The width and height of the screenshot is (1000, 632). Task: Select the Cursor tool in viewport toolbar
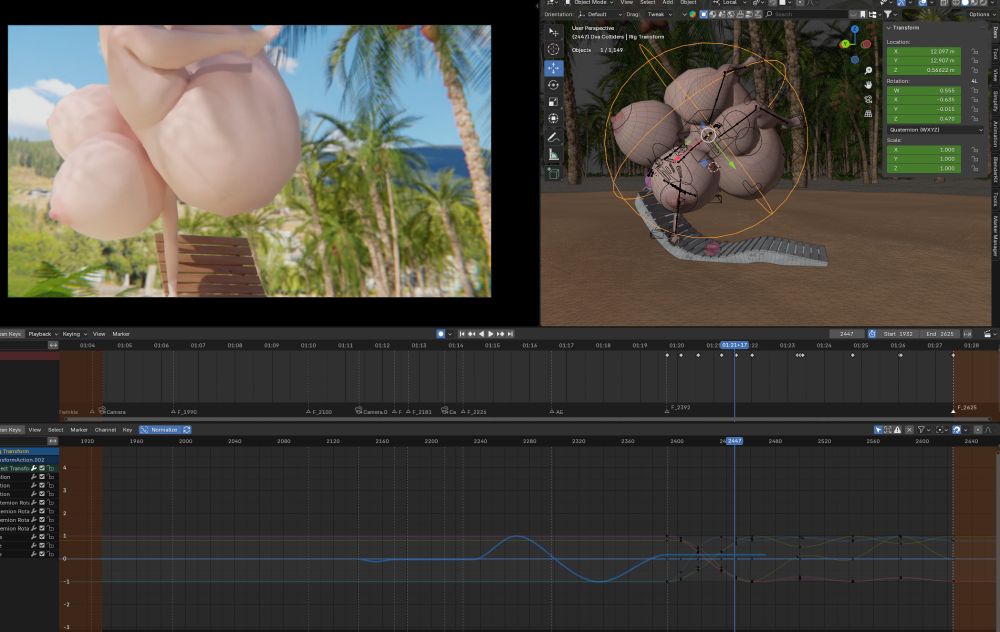click(x=554, y=49)
